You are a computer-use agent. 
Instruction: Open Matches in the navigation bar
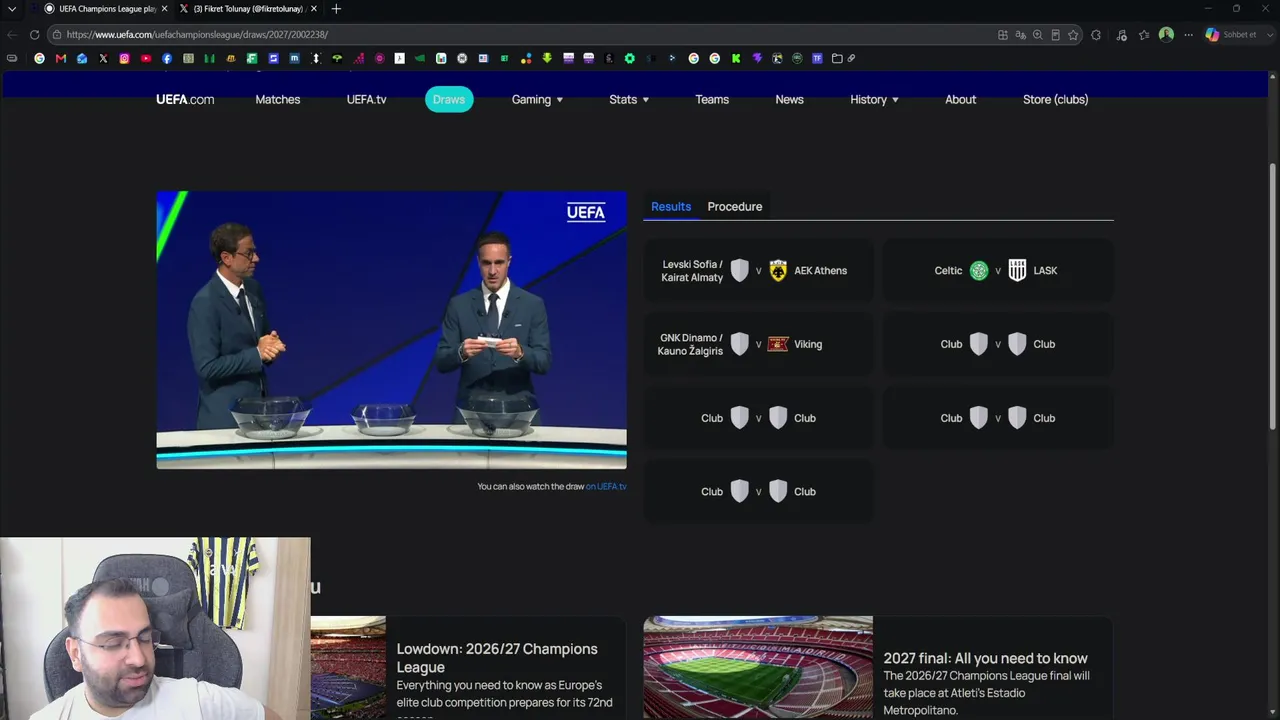[278, 100]
